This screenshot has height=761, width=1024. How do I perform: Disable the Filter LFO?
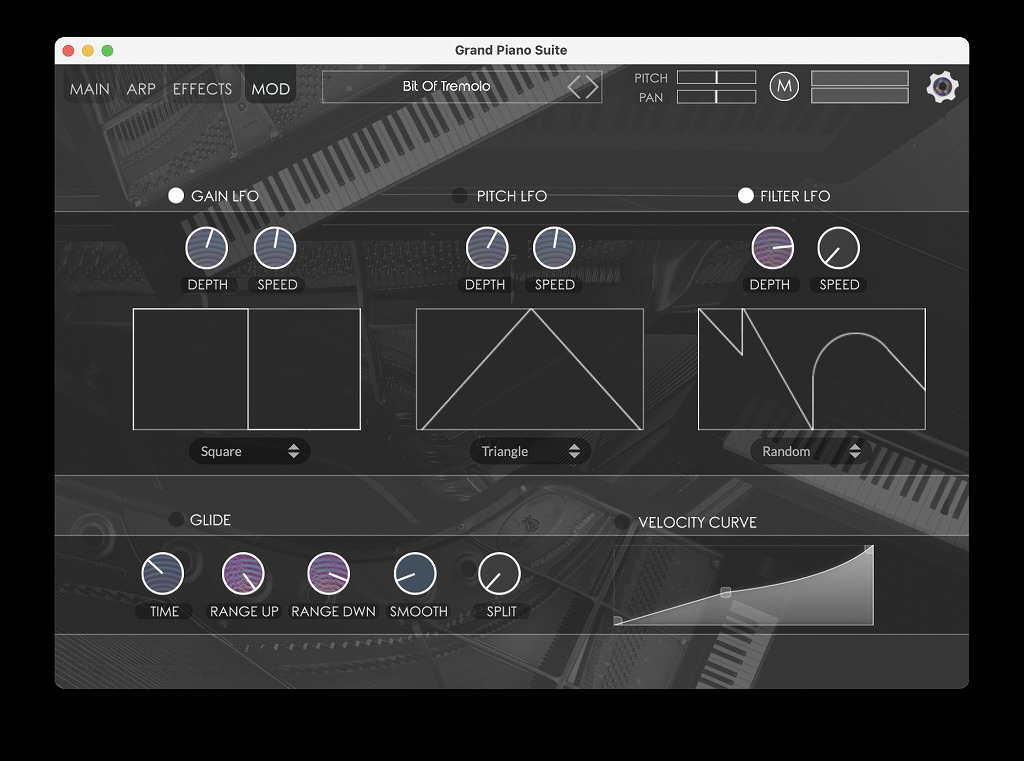745,196
